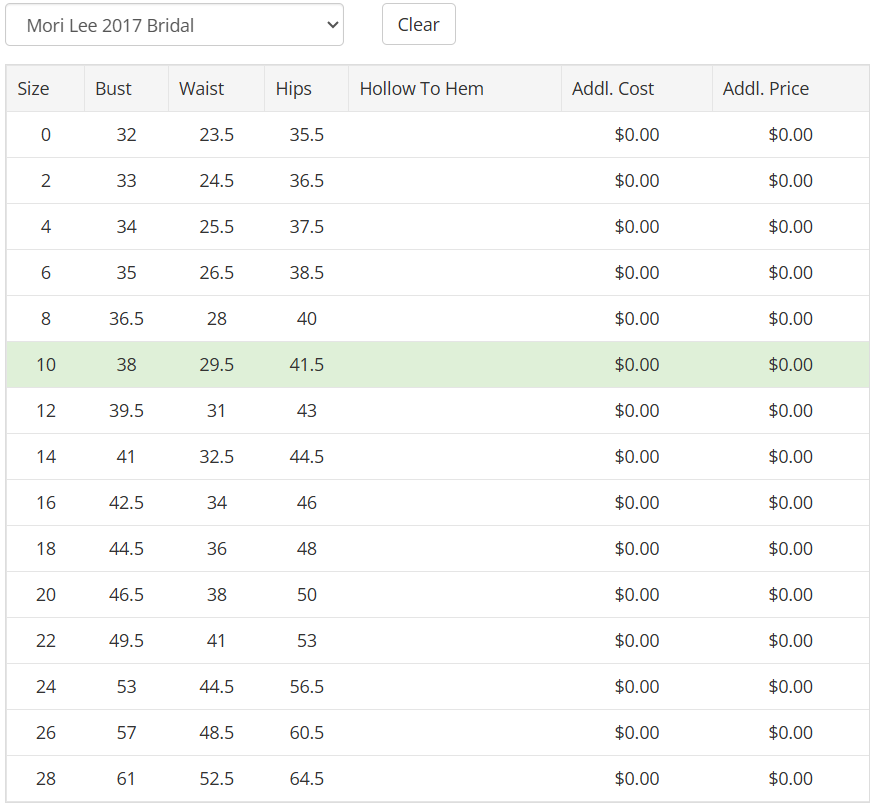The image size is (872, 803).
Task: Select the size 28 row
Action: 438,779
